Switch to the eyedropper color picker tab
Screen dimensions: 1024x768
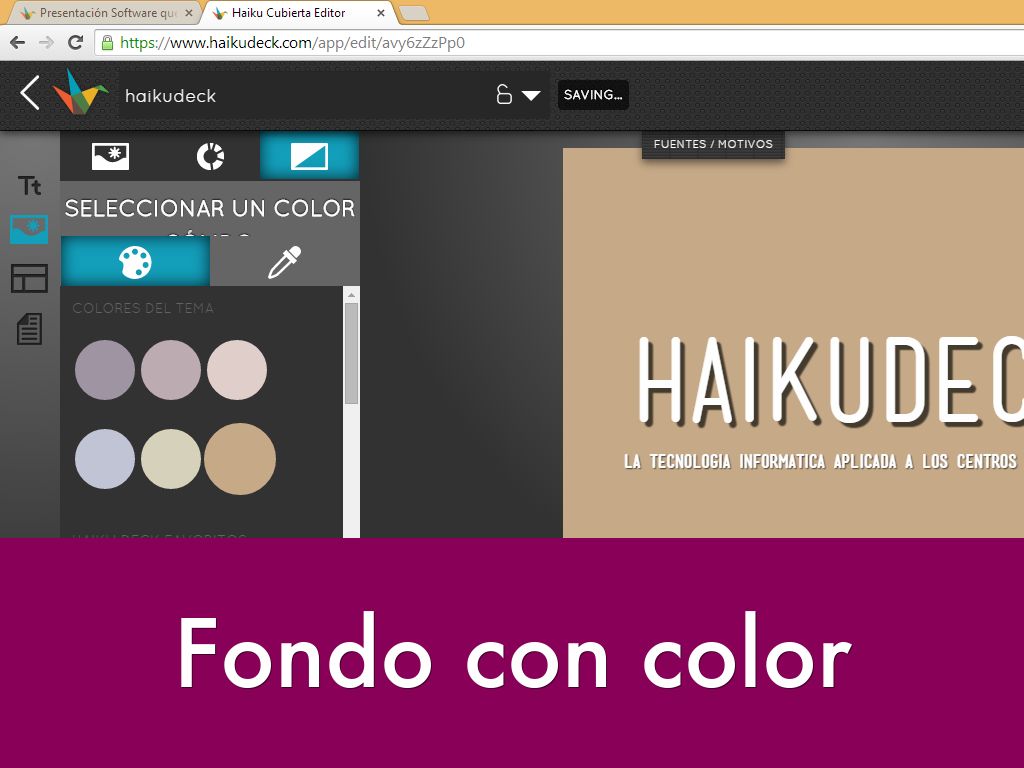coord(284,262)
